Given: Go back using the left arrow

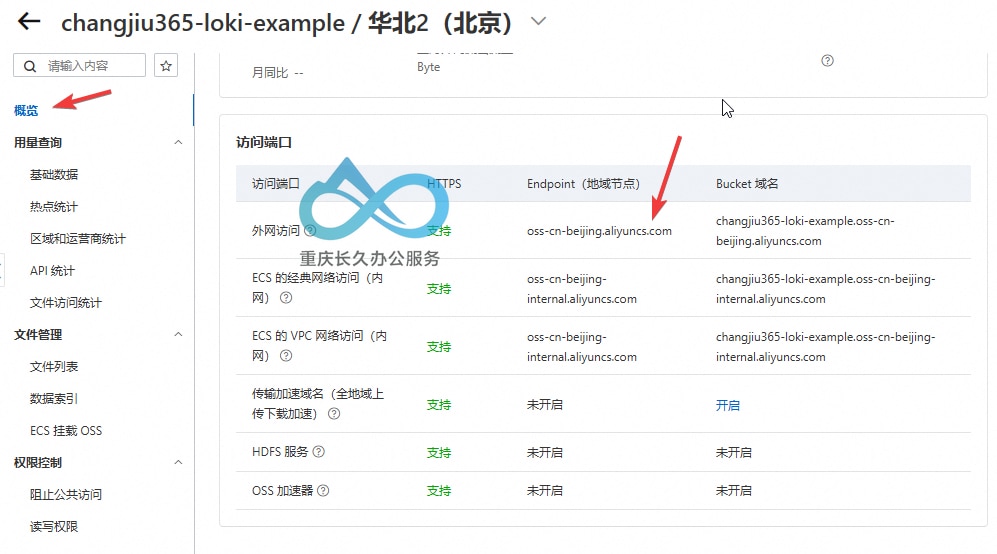Looking at the screenshot, I should pyautogui.click(x=29, y=22).
